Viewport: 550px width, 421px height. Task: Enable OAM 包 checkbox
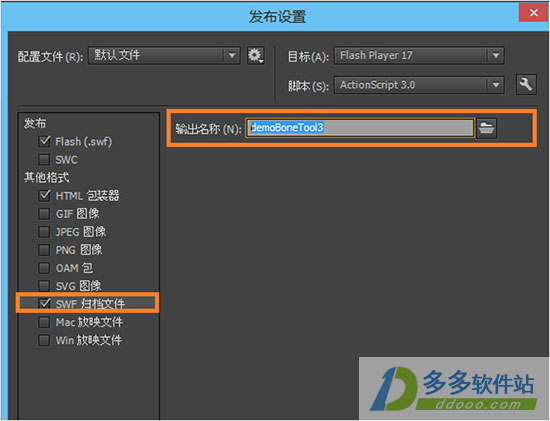coord(44,268)
